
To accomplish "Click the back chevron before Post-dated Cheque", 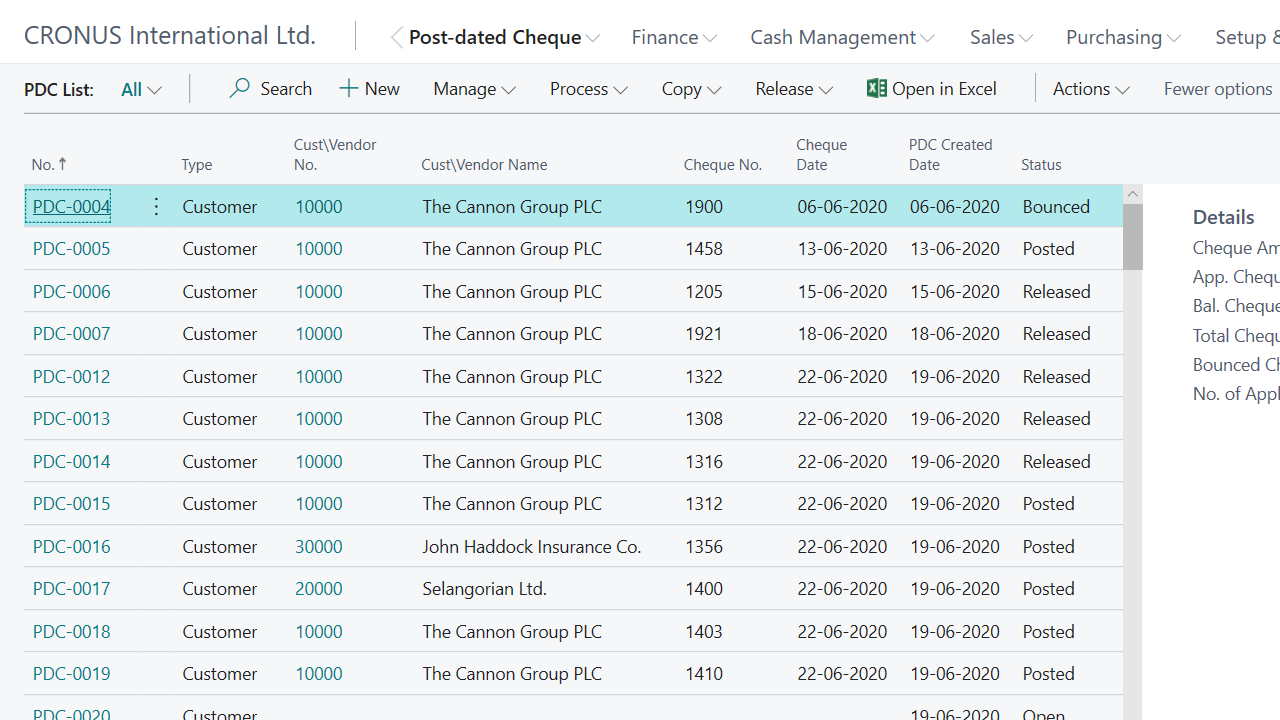I will coord(397,38).
